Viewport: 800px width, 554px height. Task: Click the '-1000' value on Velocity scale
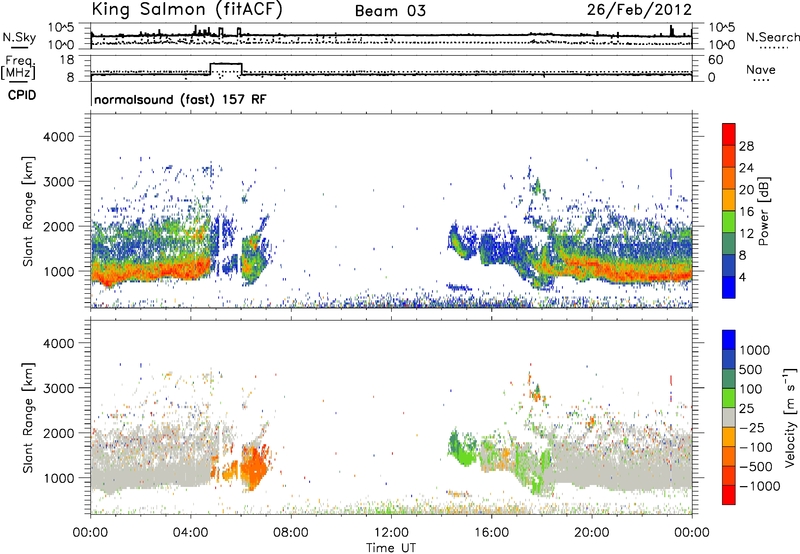coord(760,486)
